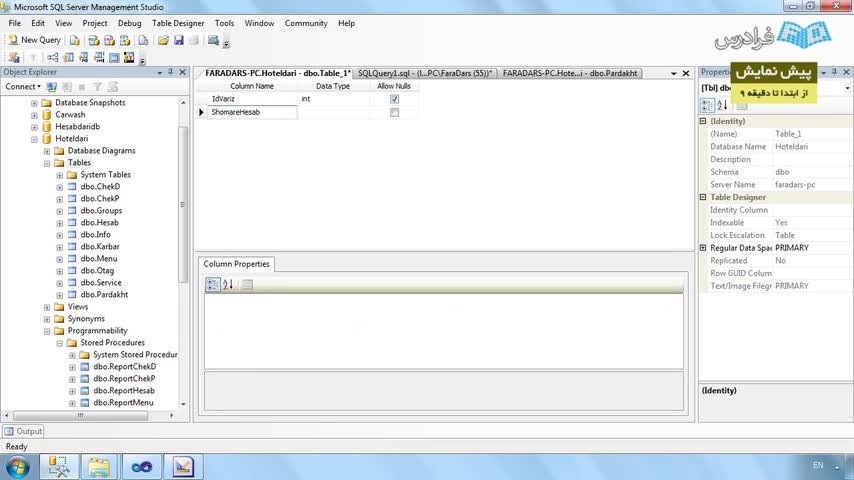Expand the Database Diagrams folder
This screenshot has width=854, height=480.
47,151
